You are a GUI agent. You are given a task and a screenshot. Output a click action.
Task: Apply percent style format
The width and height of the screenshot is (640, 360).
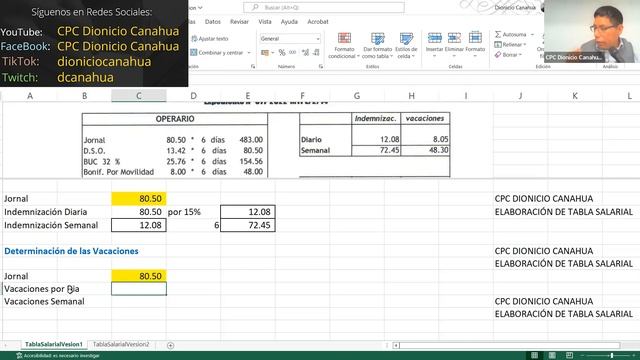pos(282,53)
